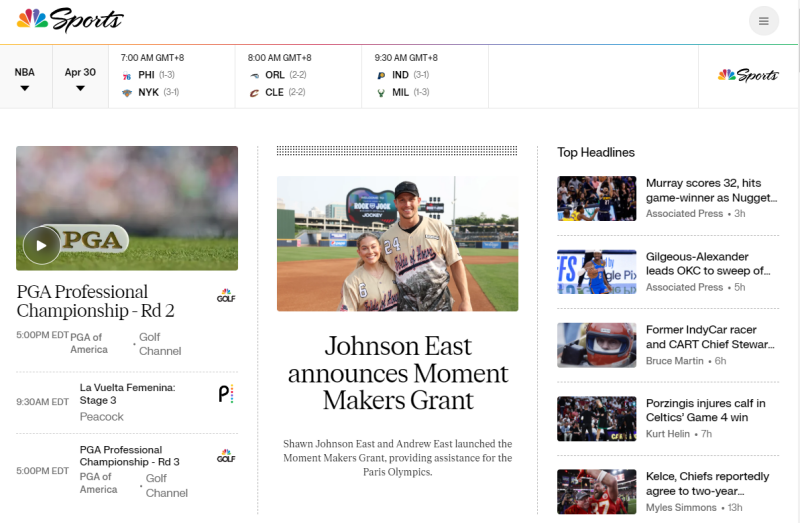This screenshot has width=800, height=523.
Task: Read Johnson East announces Moment Makers Grant
Action: (x=397, y=373)
